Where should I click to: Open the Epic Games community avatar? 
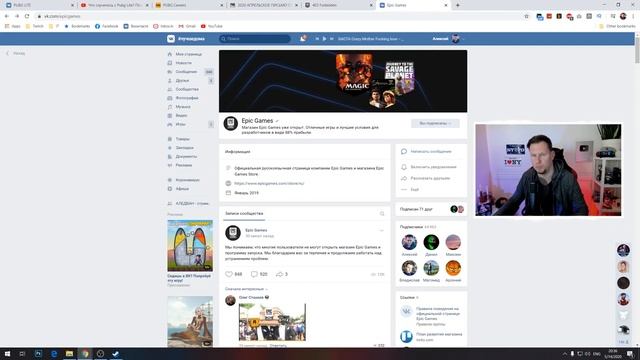231,123
